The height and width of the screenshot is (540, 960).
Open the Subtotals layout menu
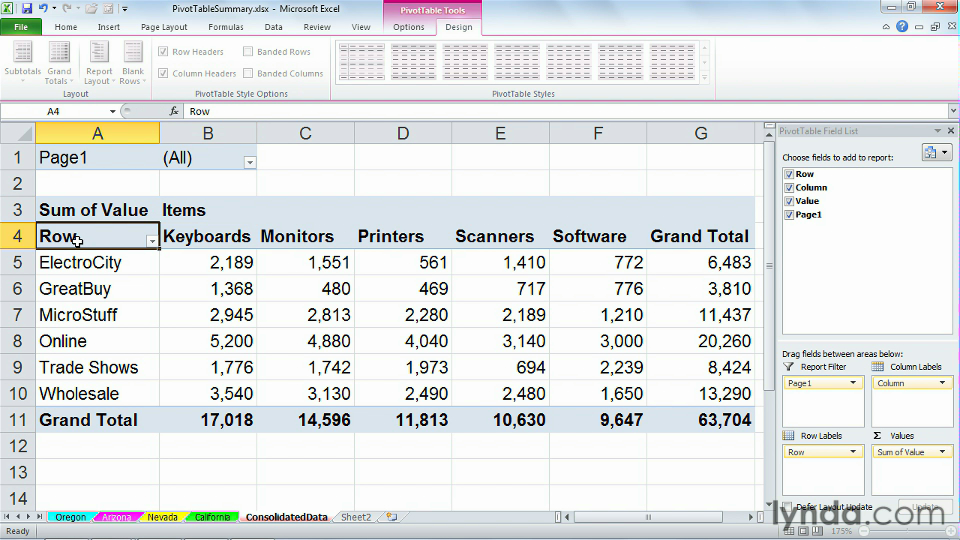pyautogui.click(x=23, y=62)
